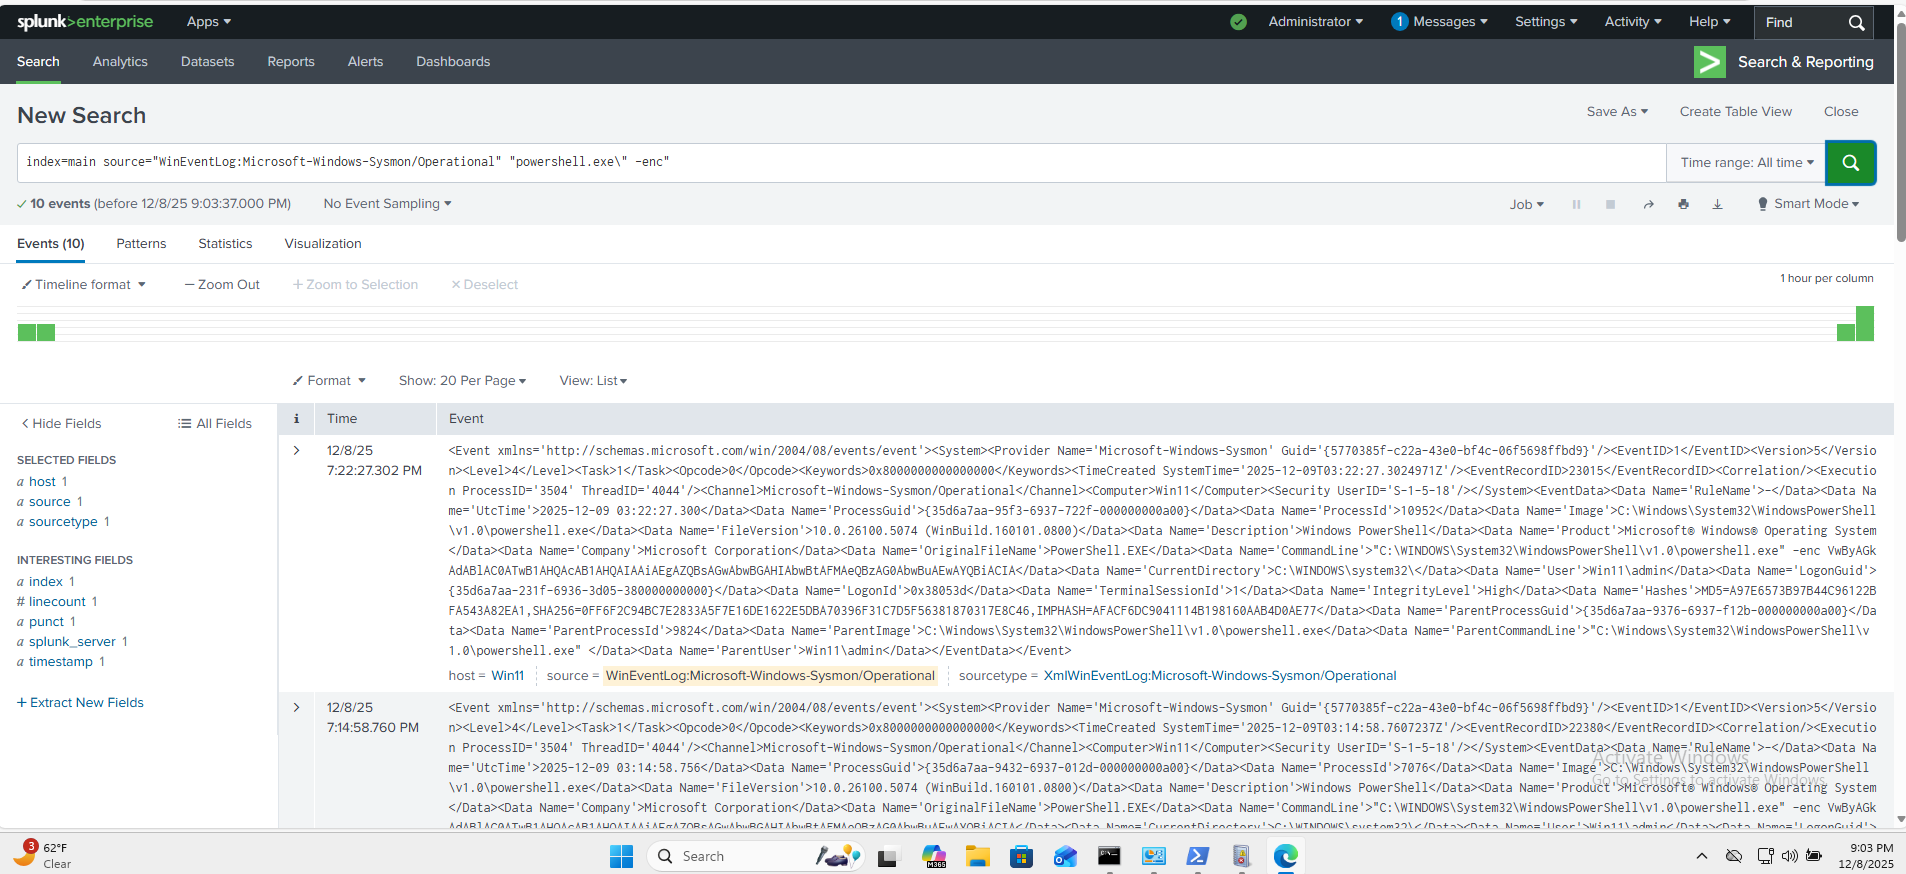Open Outlook from taskbar
The width and height of the screenshot is (1906, 874).
1065,856
